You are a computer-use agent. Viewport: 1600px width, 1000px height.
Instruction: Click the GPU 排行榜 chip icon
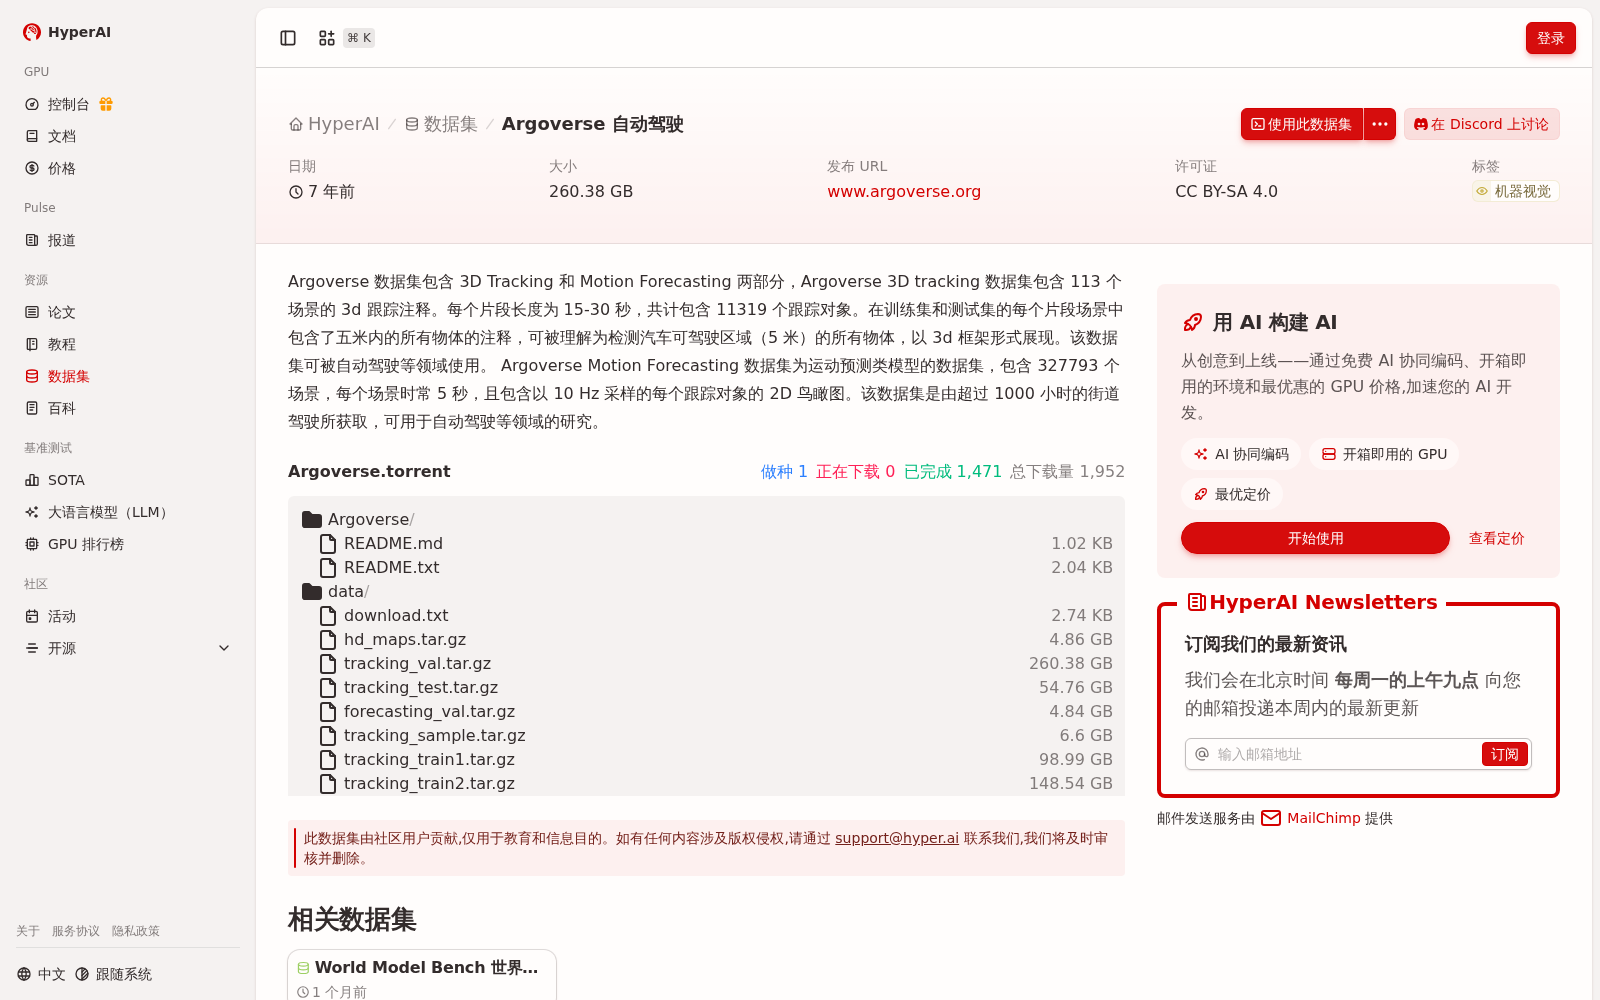pos(32,544)
